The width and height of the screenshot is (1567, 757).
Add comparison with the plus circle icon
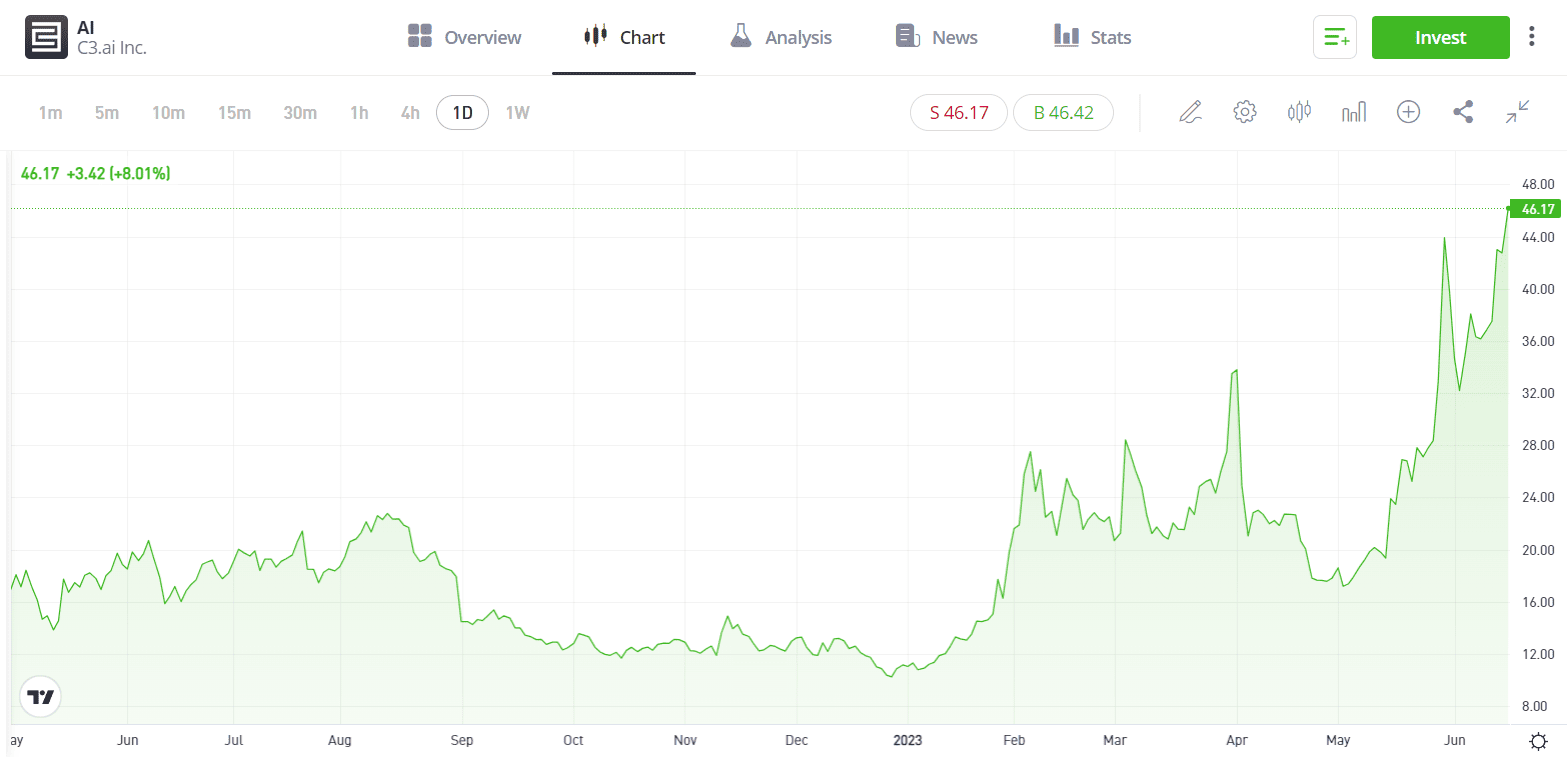coord(1408,112)
